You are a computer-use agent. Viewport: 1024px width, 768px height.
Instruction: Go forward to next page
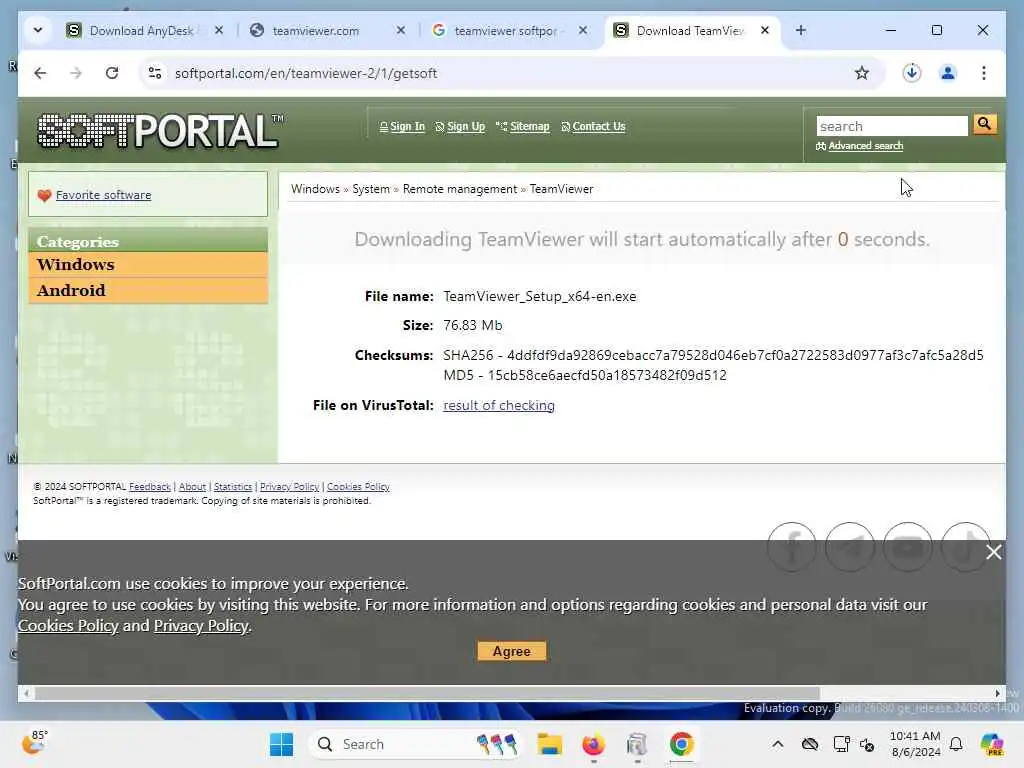click(76, 73)
